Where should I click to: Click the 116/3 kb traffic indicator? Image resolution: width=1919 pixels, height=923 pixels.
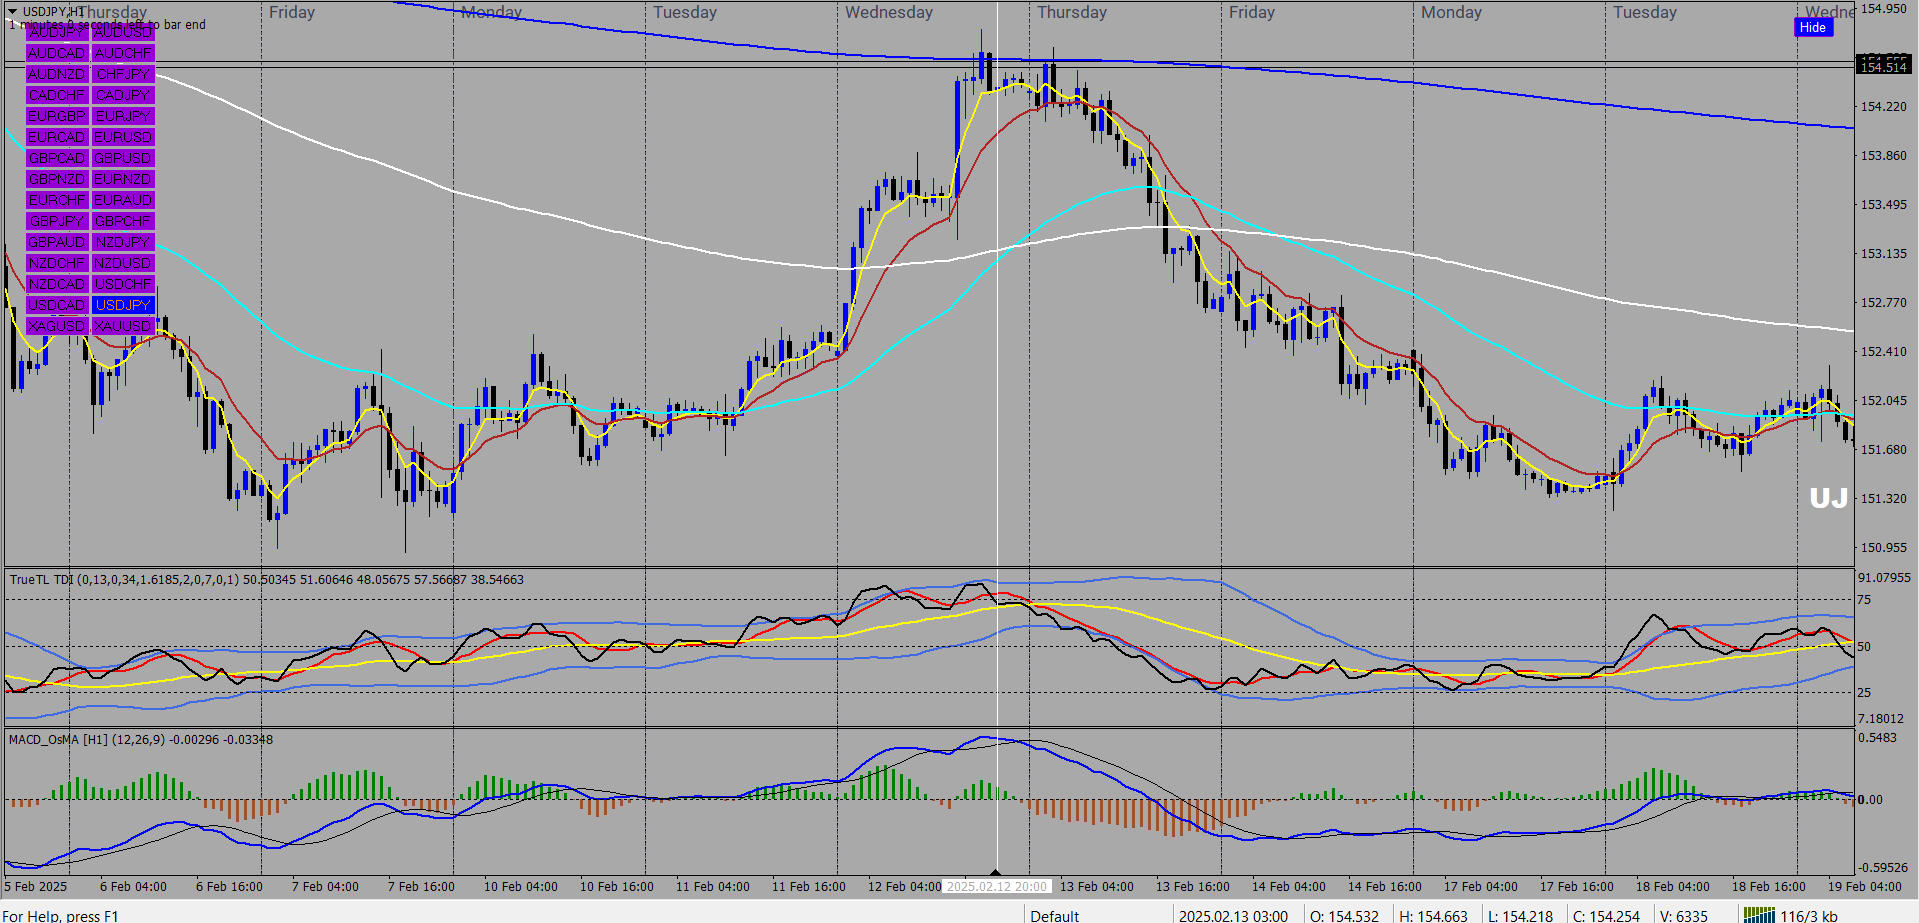click(x=1808, y=915)
